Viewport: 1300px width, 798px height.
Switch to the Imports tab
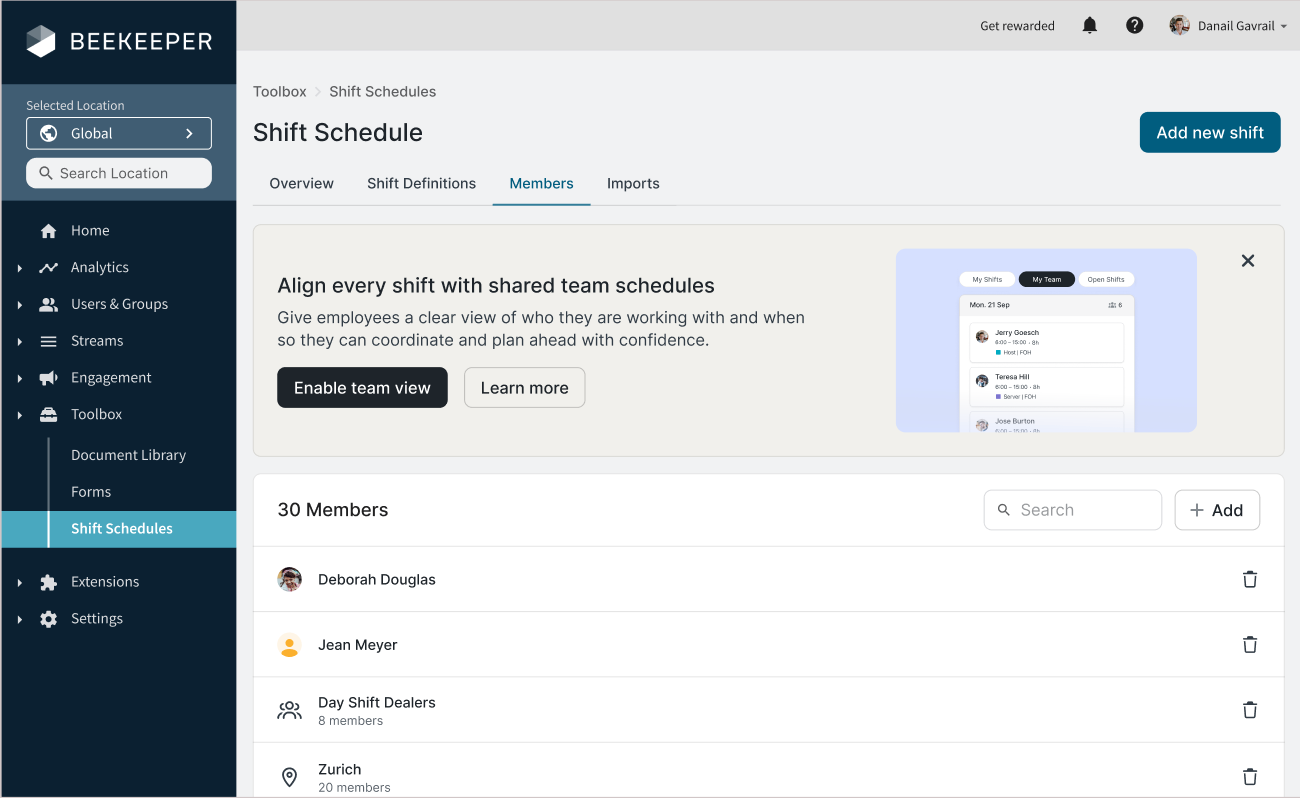pos(633,184)
